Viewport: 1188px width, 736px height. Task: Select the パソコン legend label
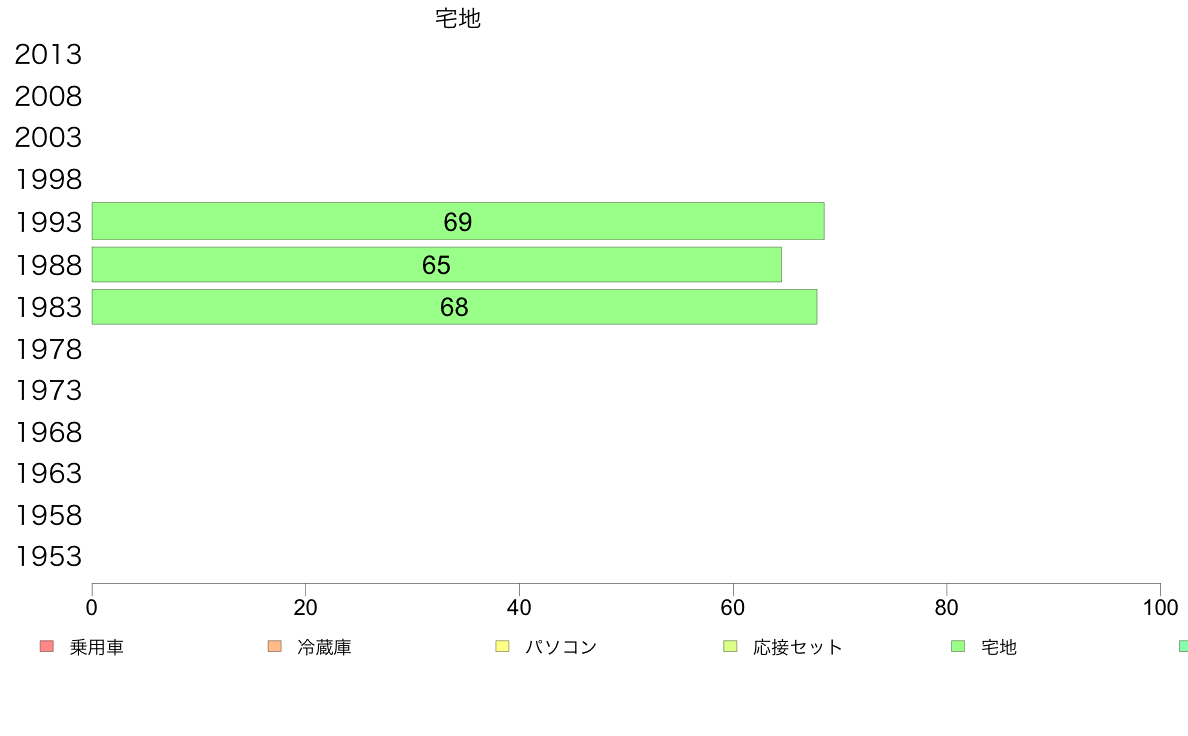561,647
